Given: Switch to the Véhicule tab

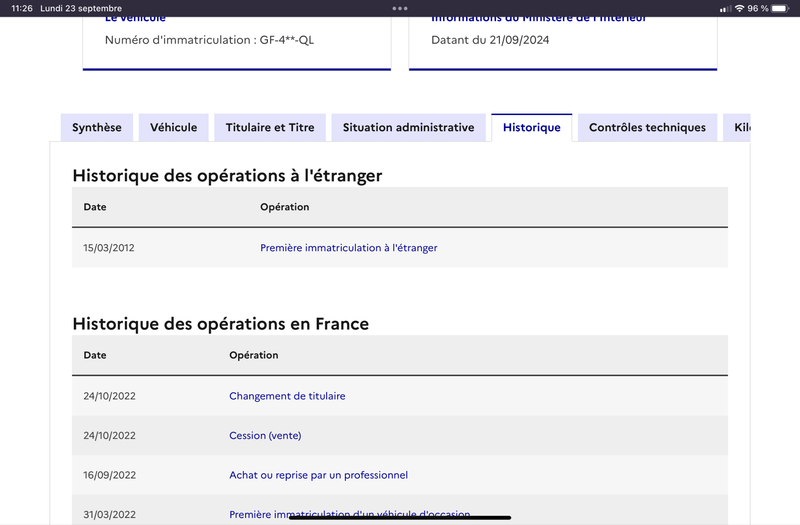Looking at the screenshot, I should click(173, 128).
